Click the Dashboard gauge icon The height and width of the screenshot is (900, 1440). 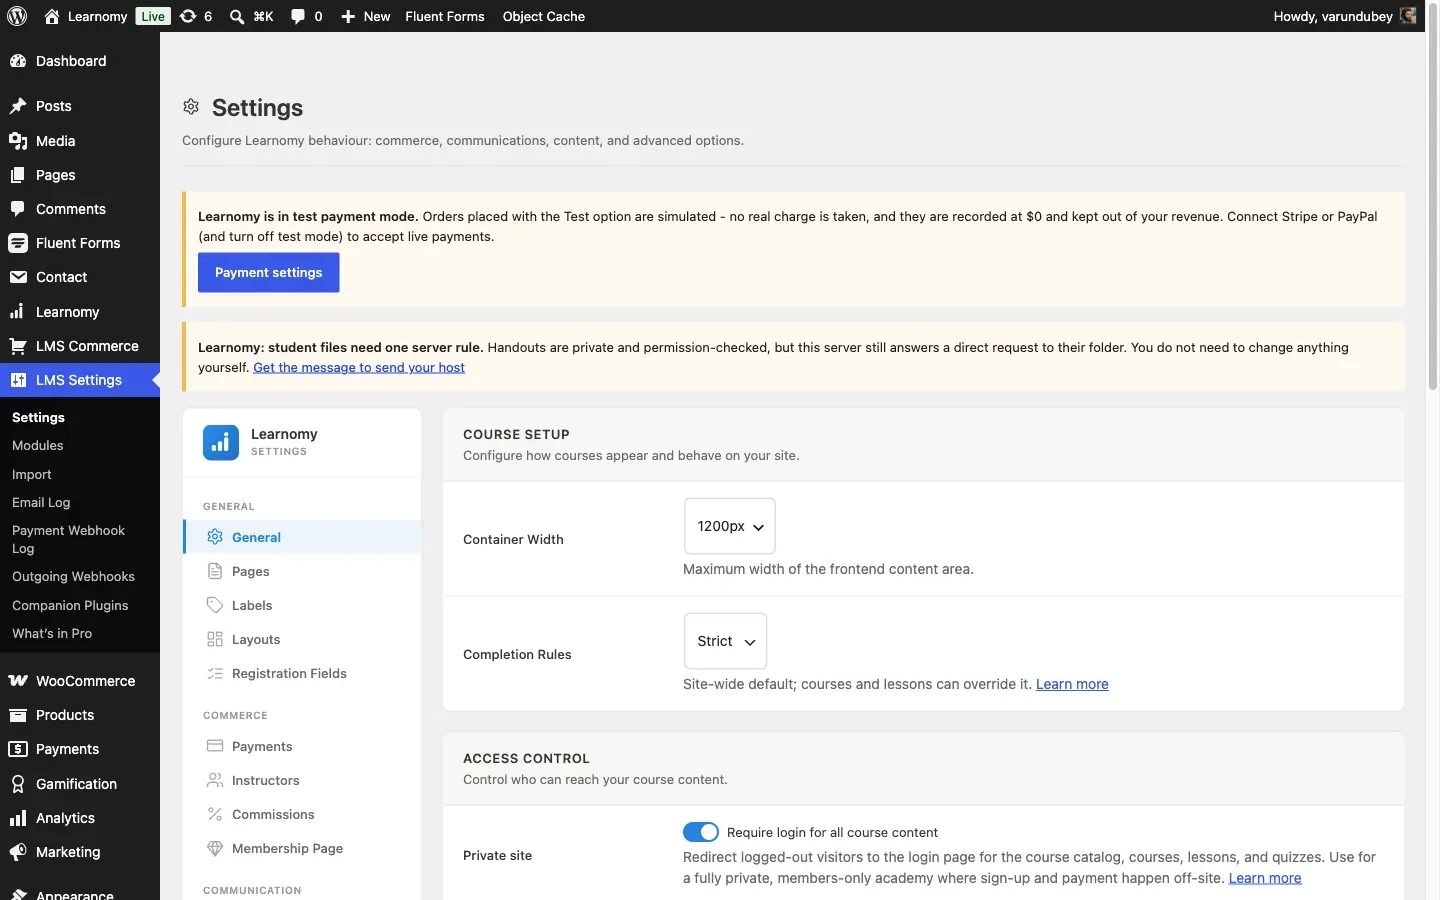[x=18, y=61]
